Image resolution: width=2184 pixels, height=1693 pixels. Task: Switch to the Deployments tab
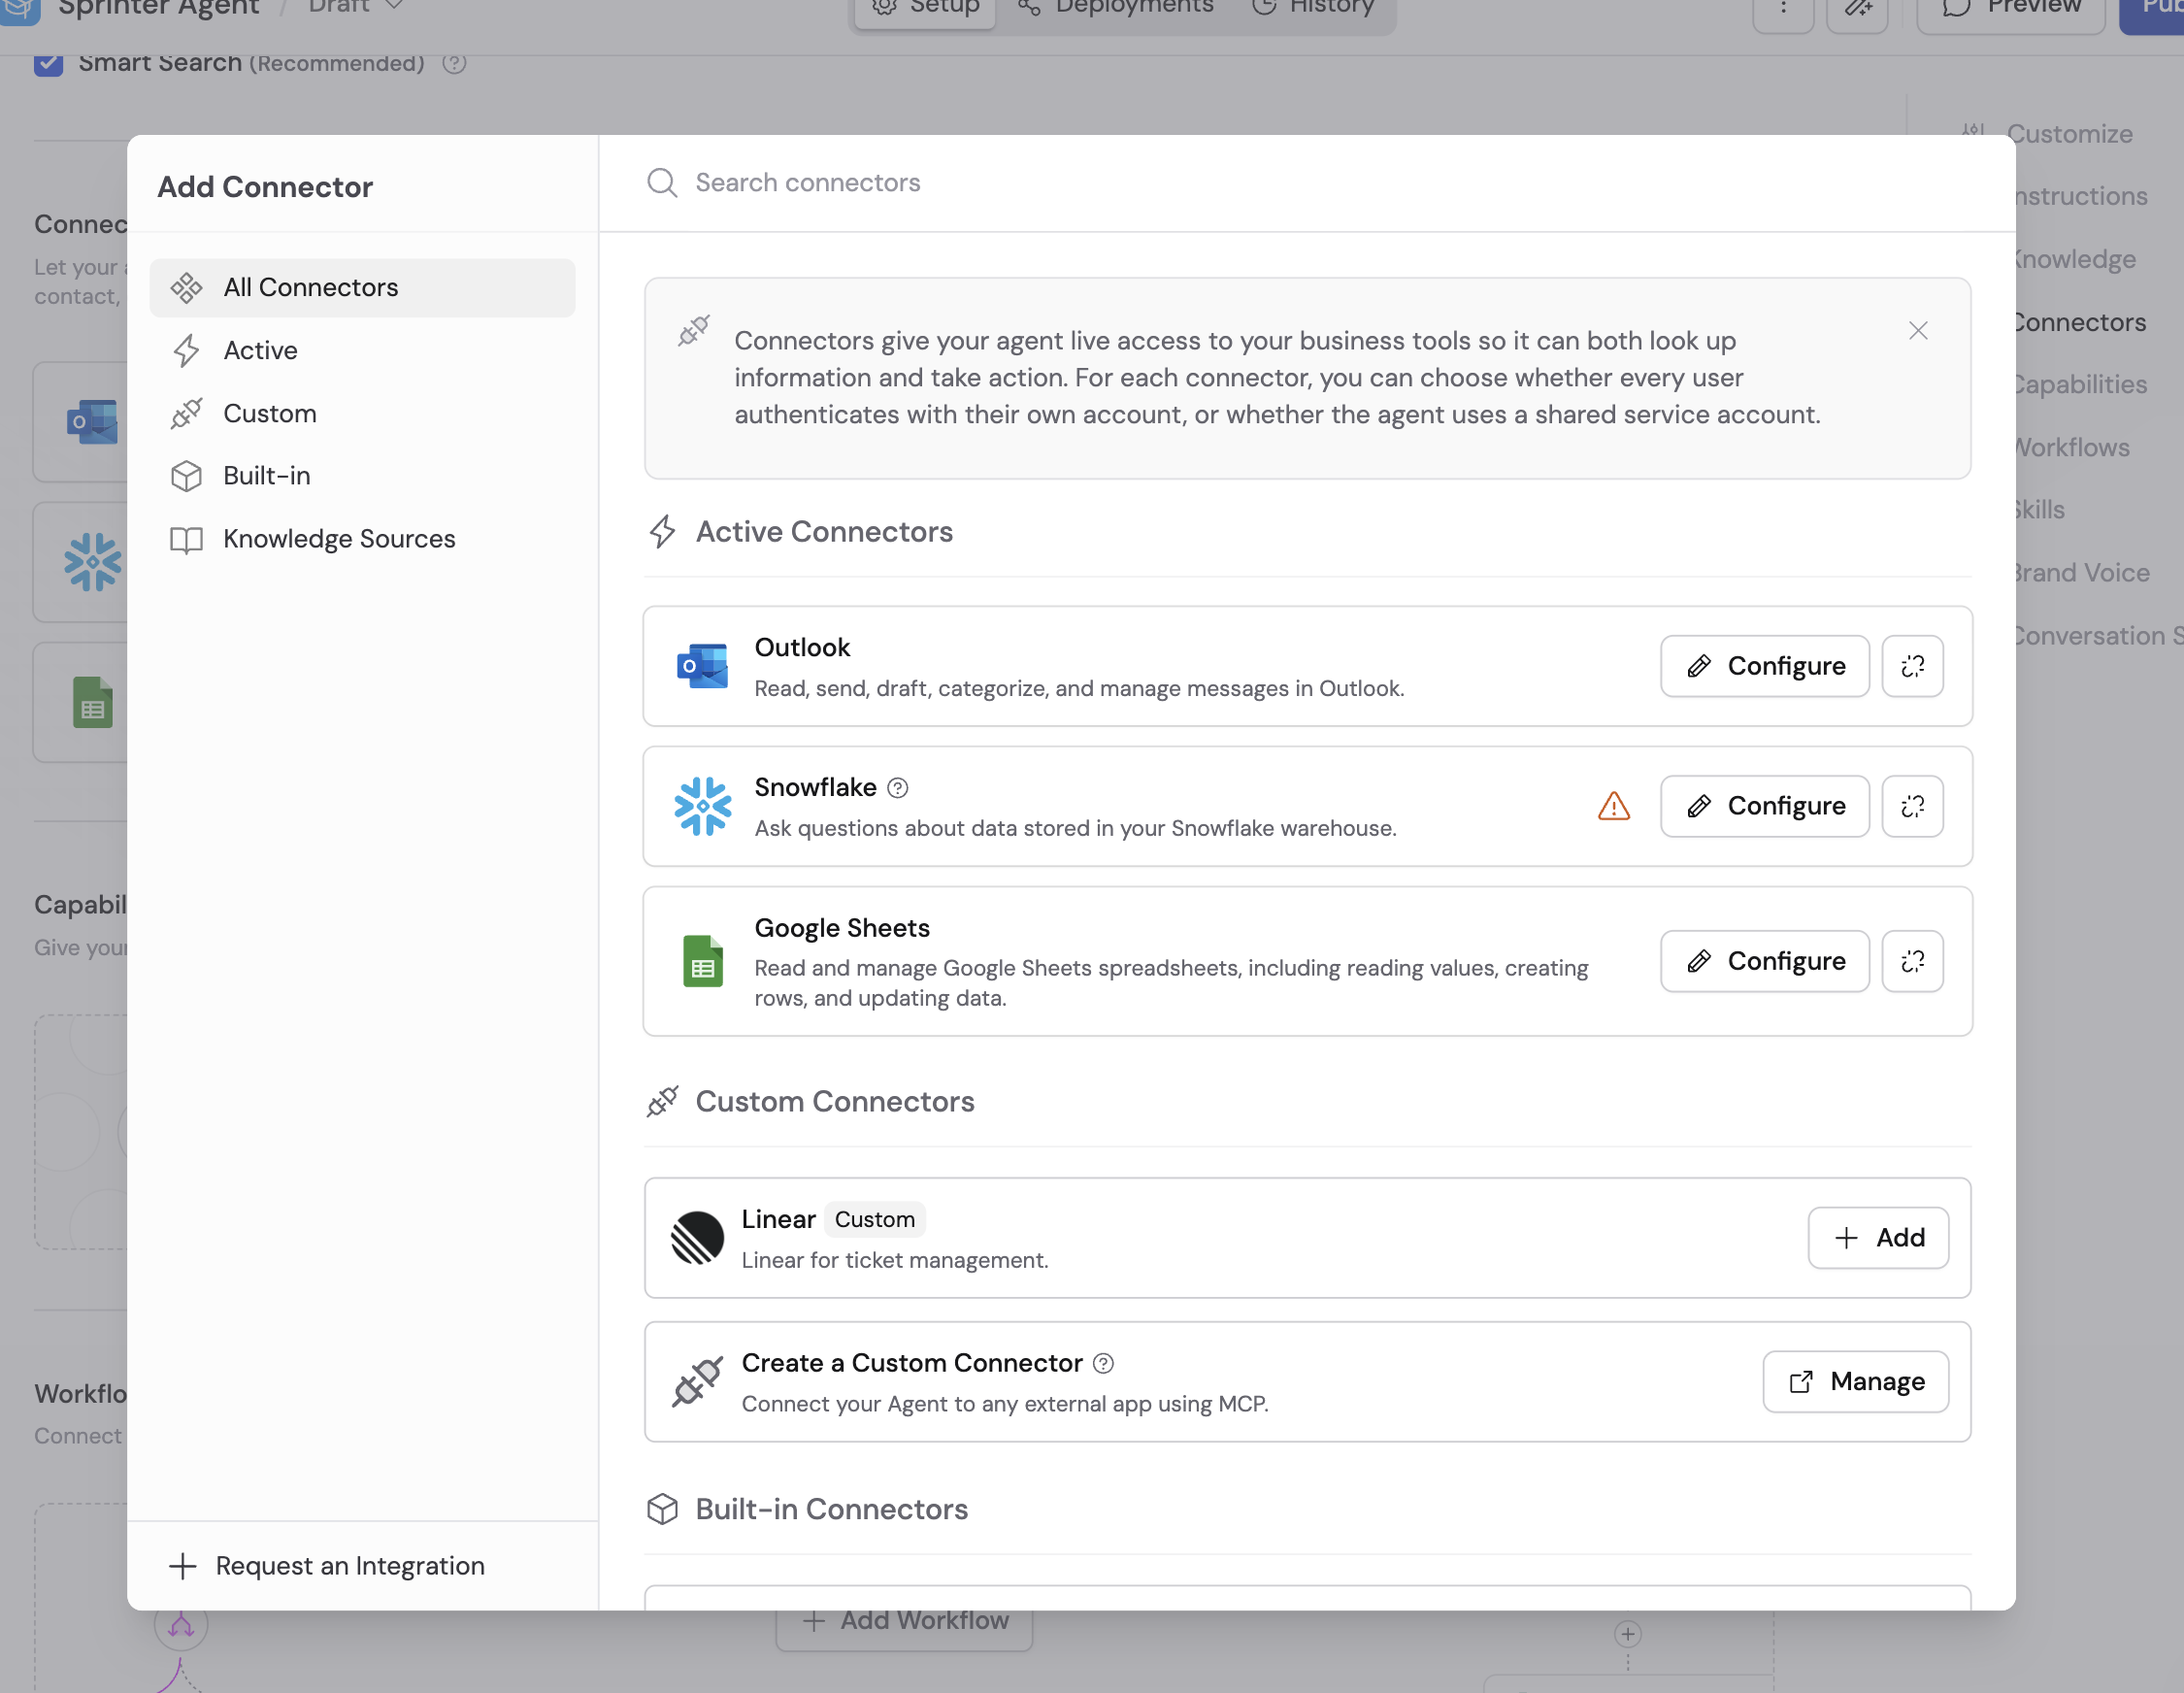1115,8
